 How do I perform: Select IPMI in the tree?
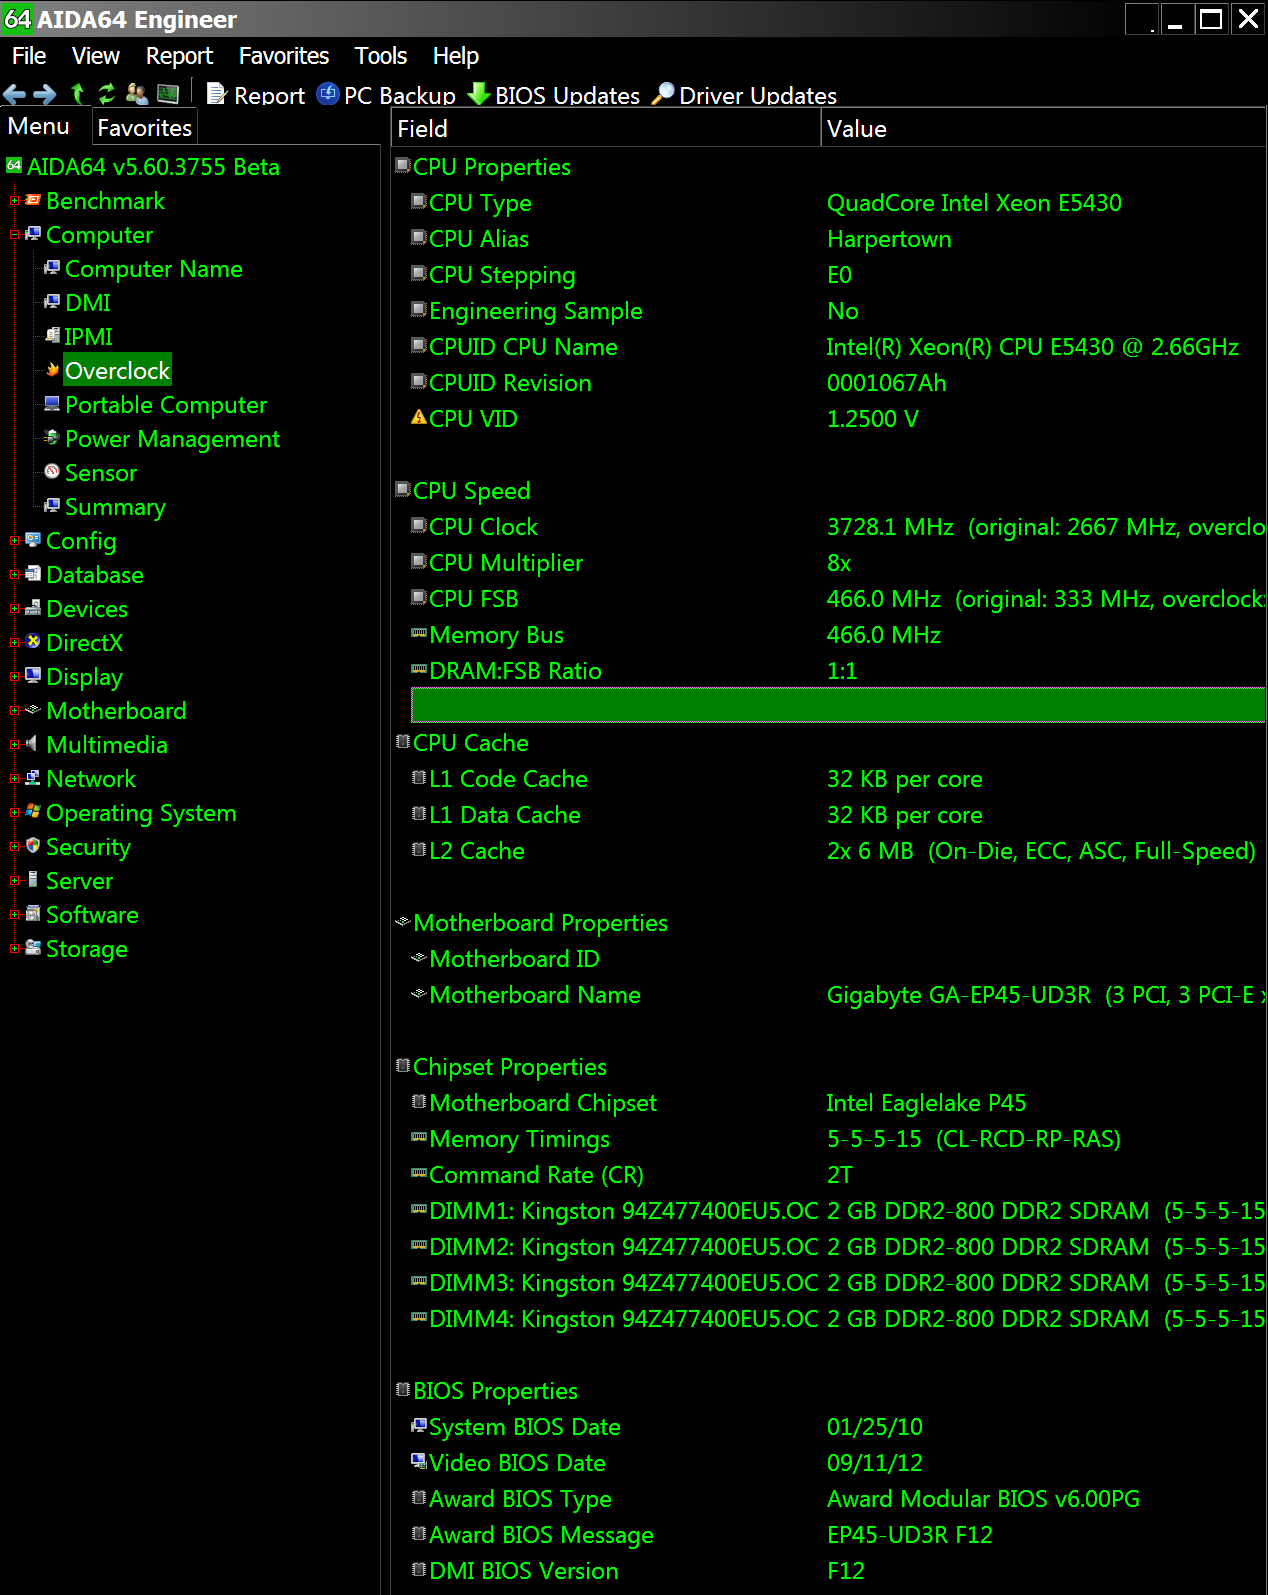(89, 337)
